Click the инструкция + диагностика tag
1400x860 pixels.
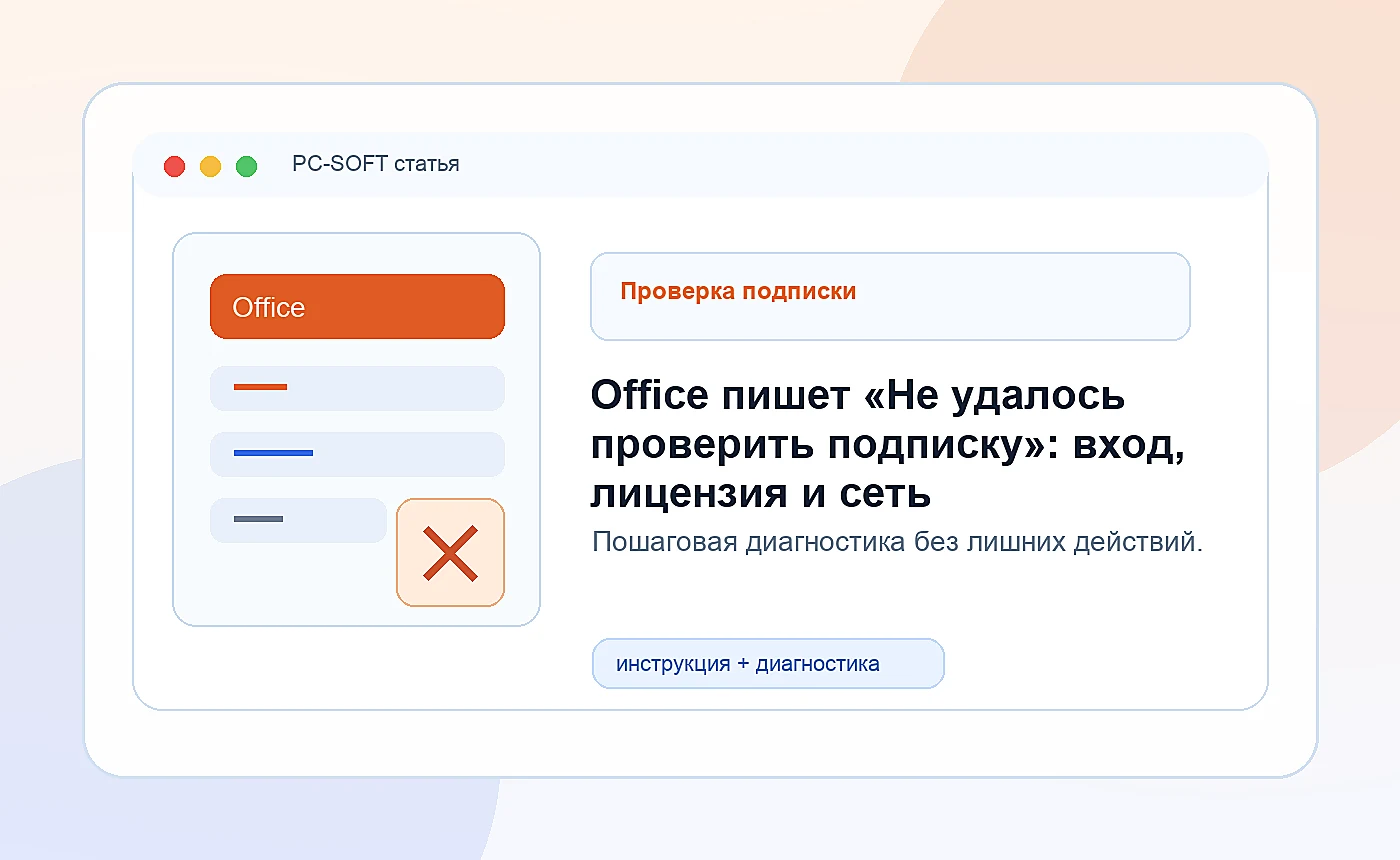tap(768, 664)
